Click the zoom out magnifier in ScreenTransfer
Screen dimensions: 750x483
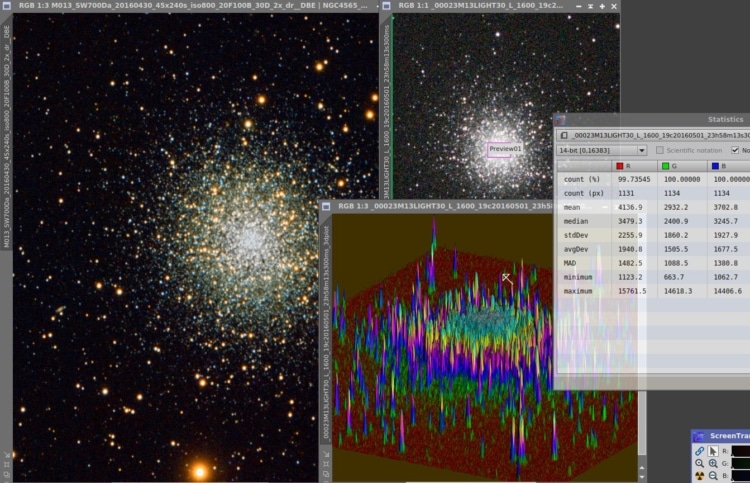713,475
